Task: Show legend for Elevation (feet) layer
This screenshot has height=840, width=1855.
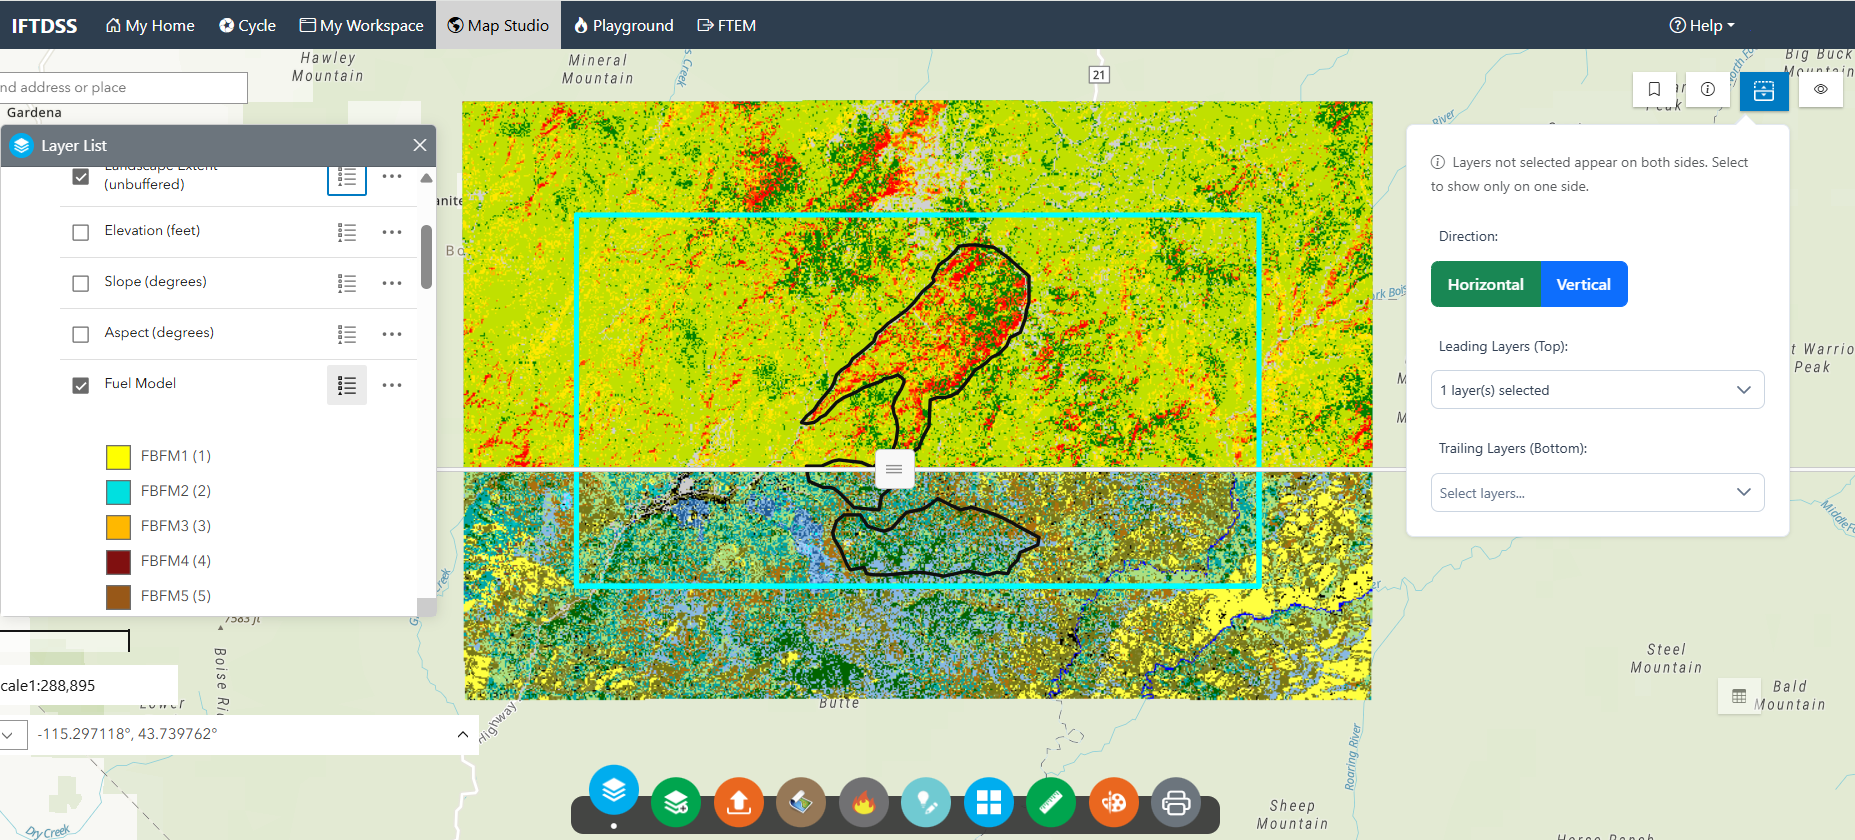Action: point(347,232)
